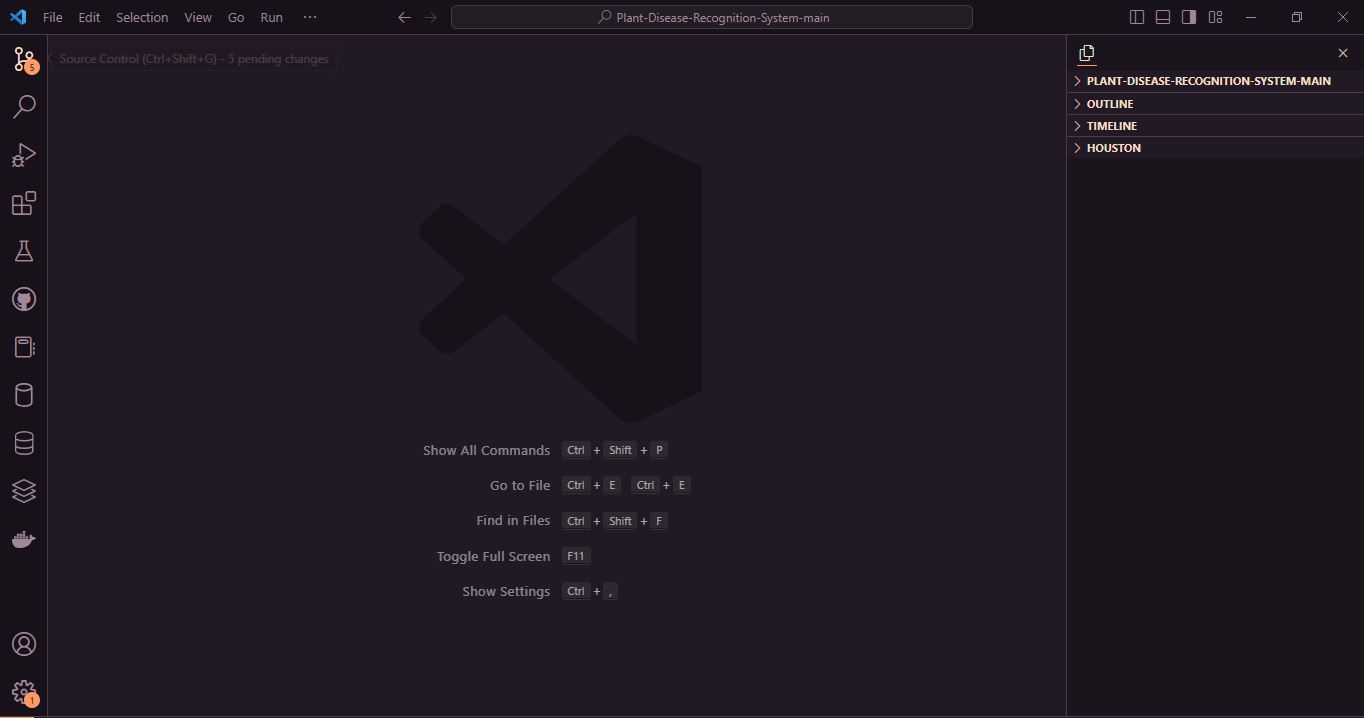This screenshot has width=1364, height=718.
Task: Toggle the secondary side bar layout button
Action: (1189, 17)
